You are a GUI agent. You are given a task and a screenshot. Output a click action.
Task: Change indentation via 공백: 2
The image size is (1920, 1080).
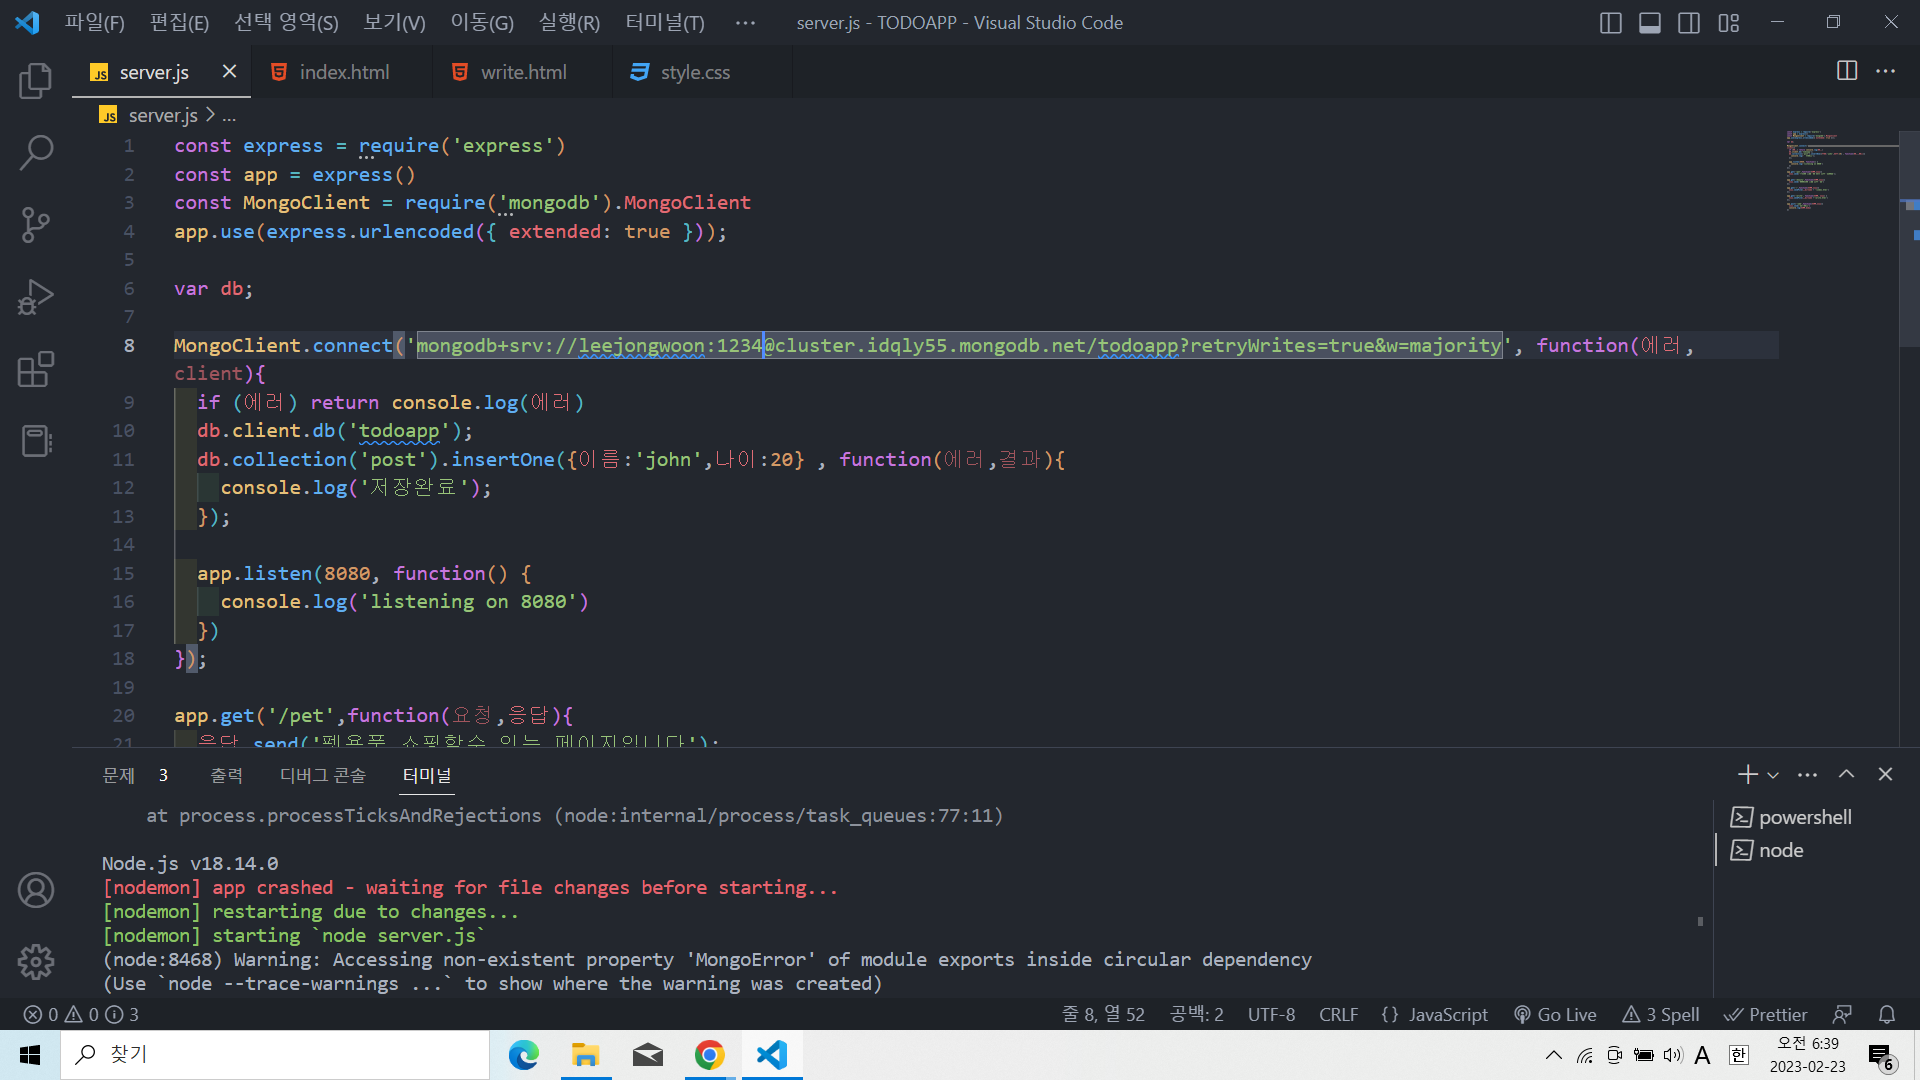(1197, 1014)
